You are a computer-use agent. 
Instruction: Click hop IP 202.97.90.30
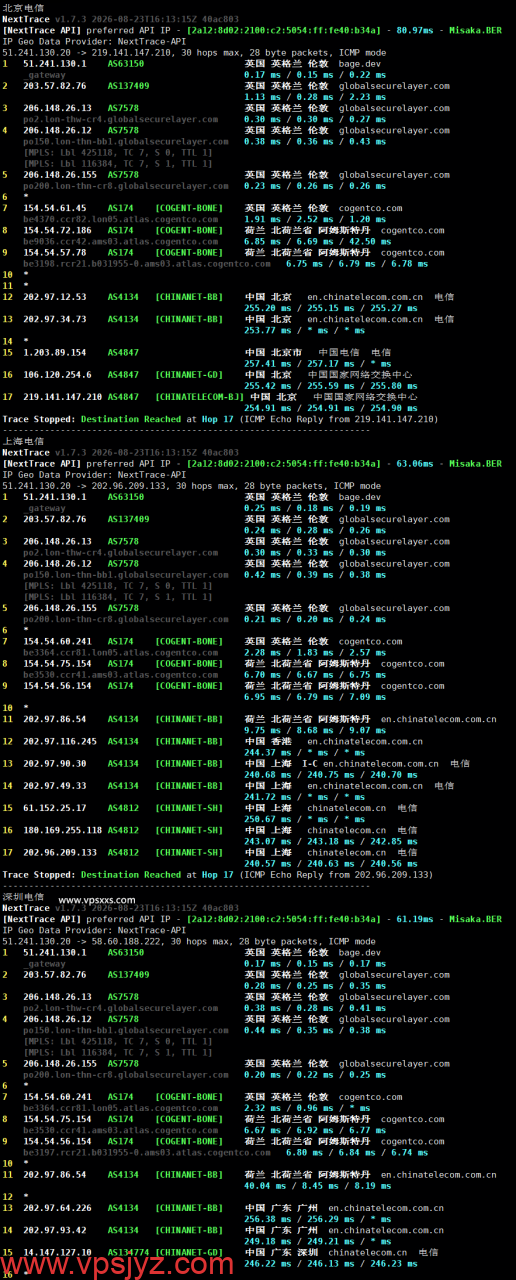(x=55, y=763)
